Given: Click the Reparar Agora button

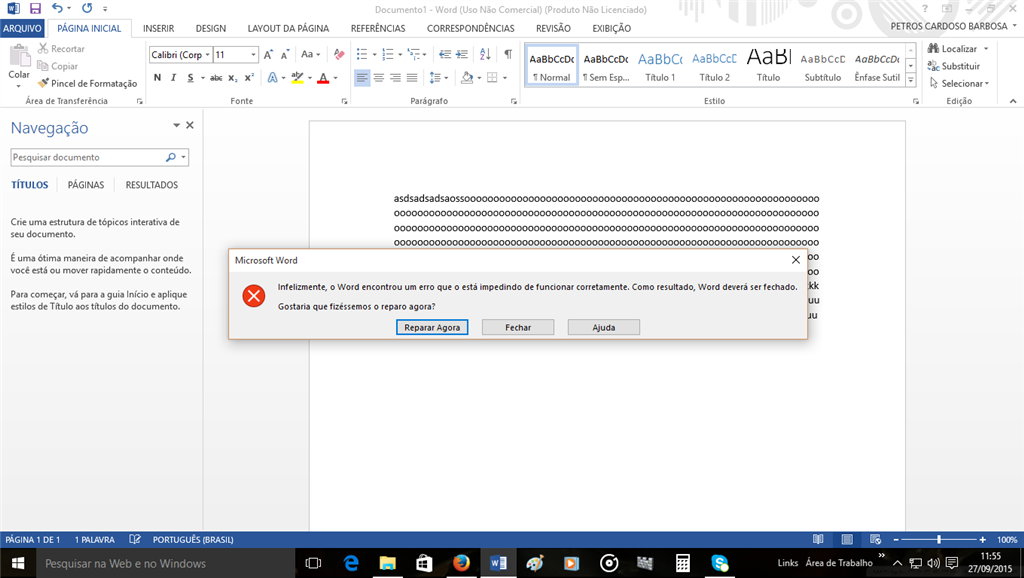Looking at the screenshot, I should (432, 327).
